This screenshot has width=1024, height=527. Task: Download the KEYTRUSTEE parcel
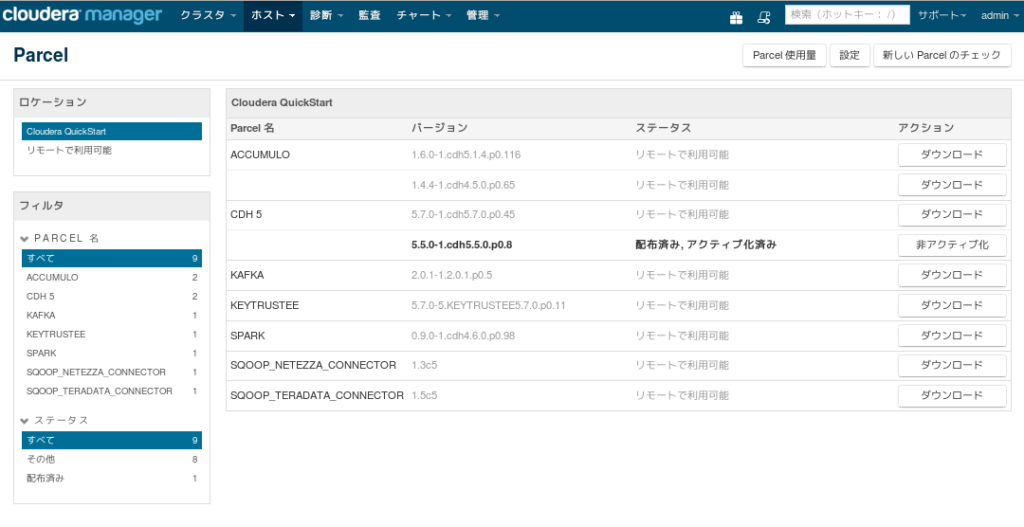pos(952,305)
